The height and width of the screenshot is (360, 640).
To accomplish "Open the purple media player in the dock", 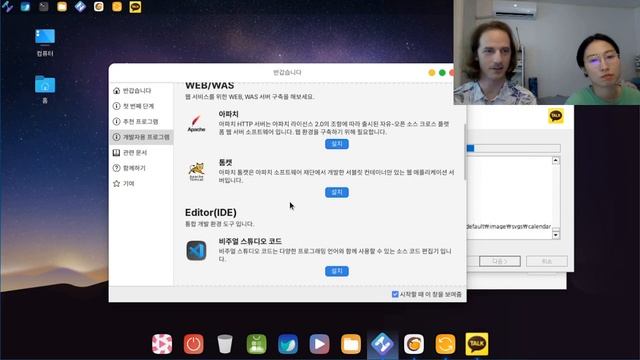I will [319, 344].
